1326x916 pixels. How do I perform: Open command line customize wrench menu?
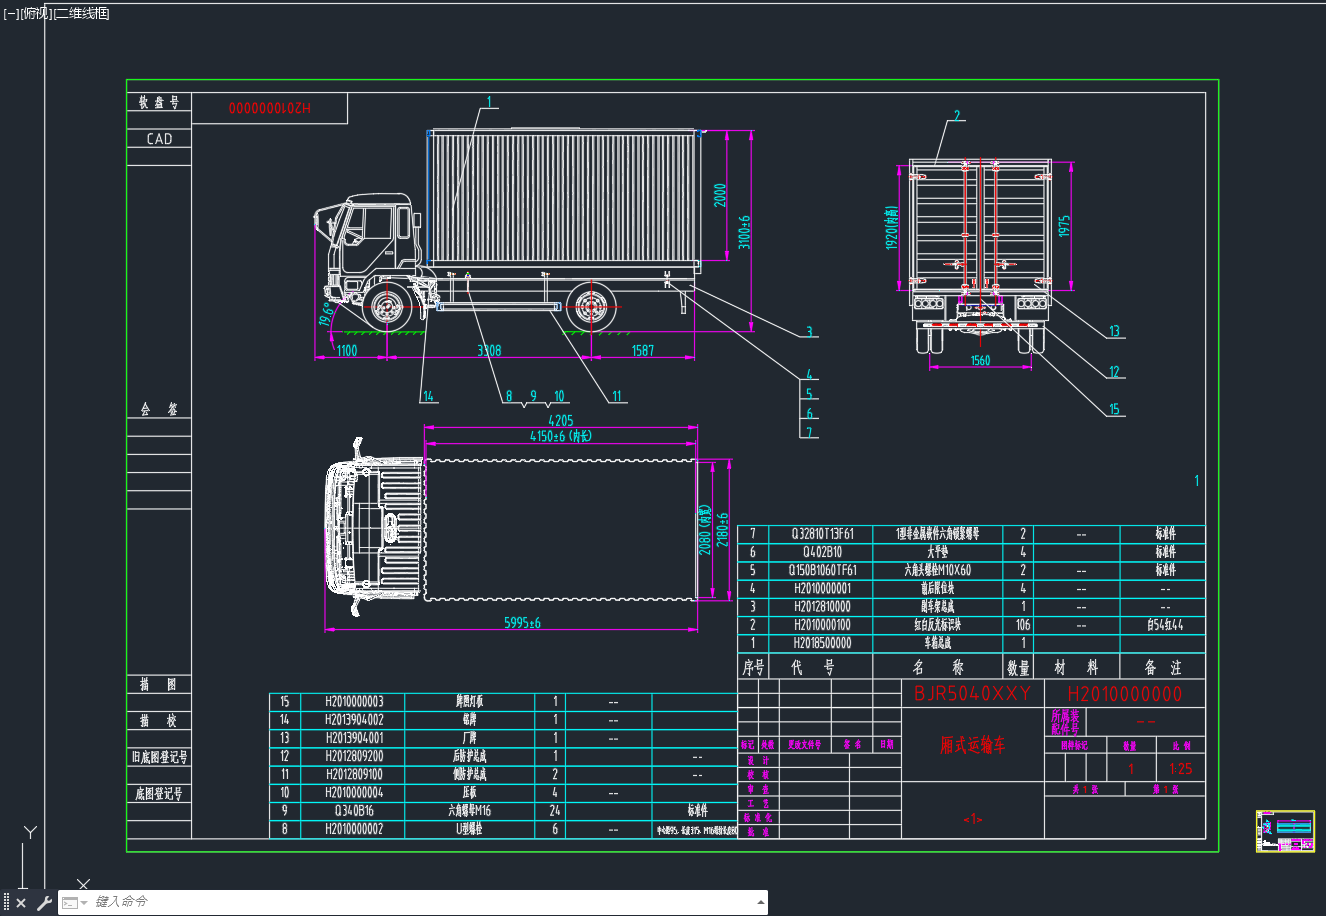[44, 903]
